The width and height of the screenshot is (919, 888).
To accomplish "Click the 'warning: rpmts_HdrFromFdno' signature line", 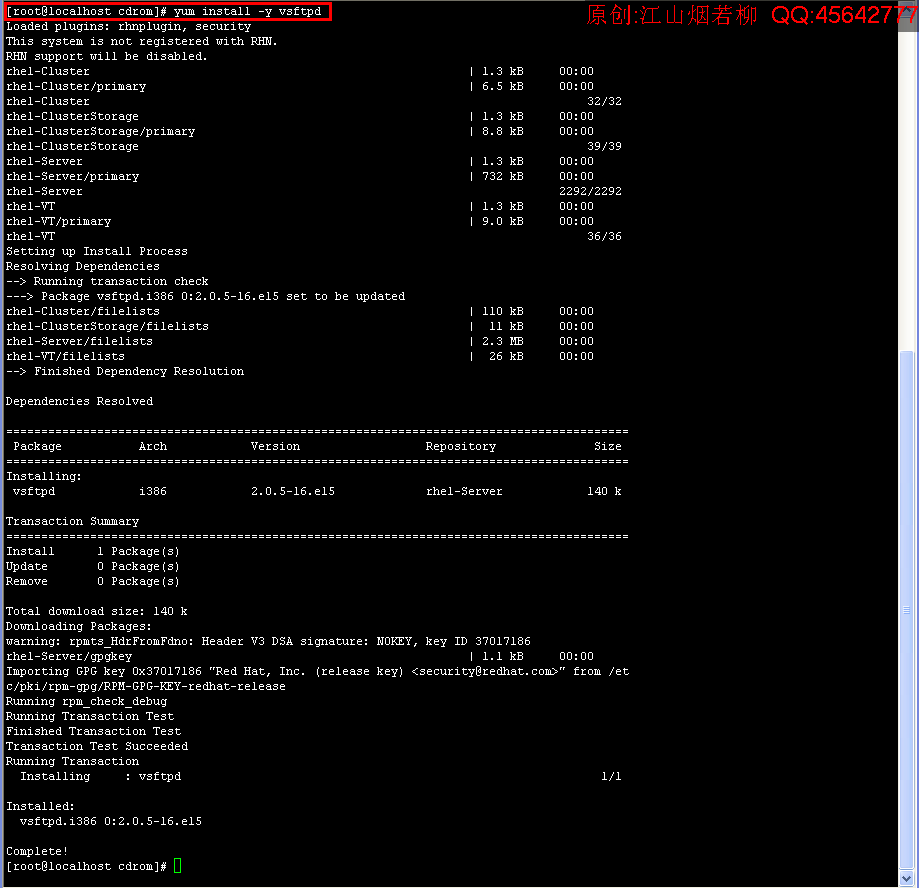I will point(268,641).
